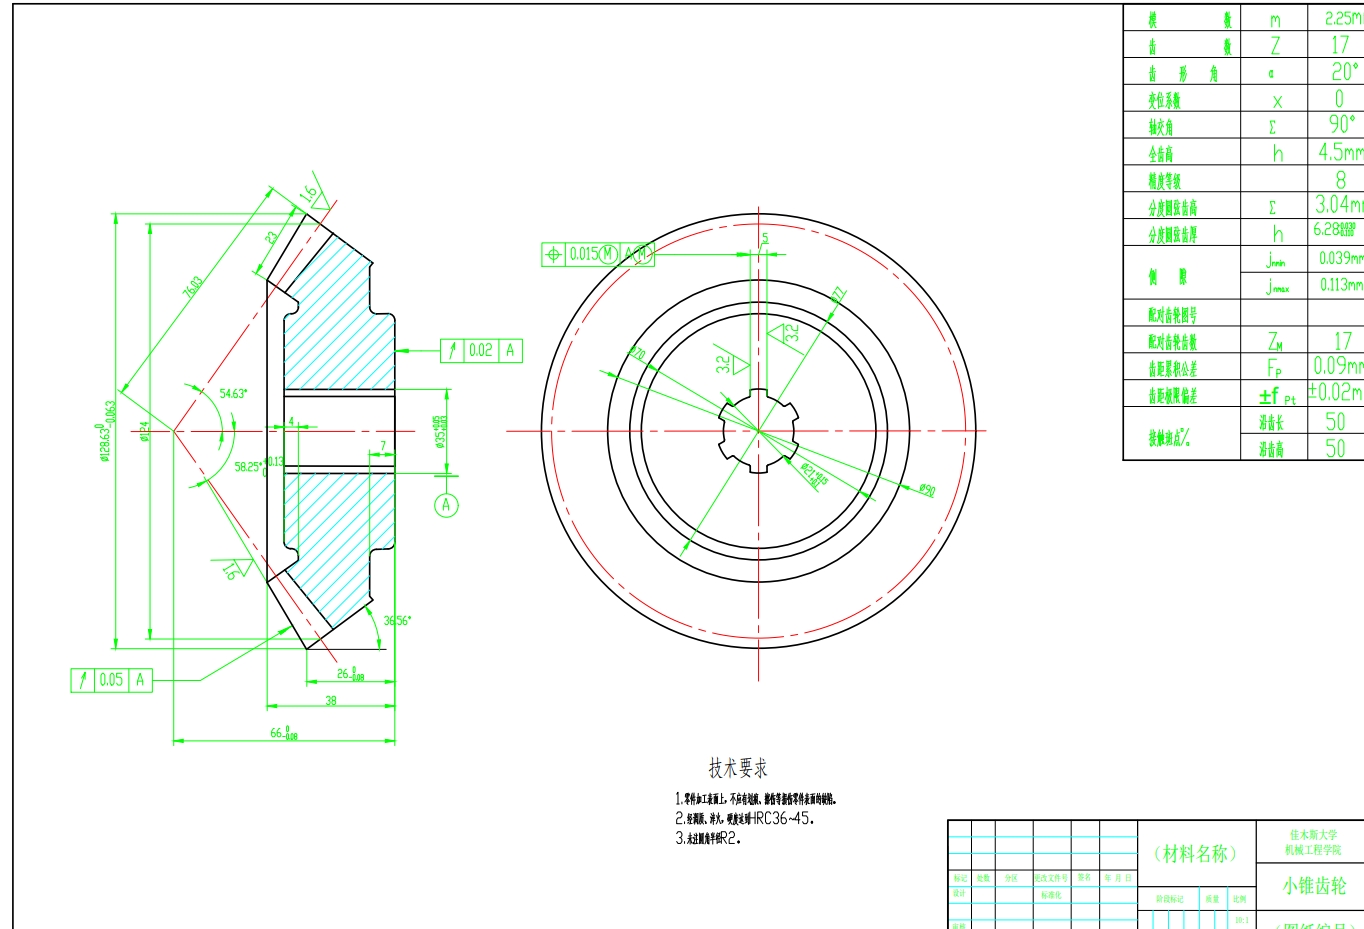
Task: Click technical requirement note line 1
Action: 755,799
